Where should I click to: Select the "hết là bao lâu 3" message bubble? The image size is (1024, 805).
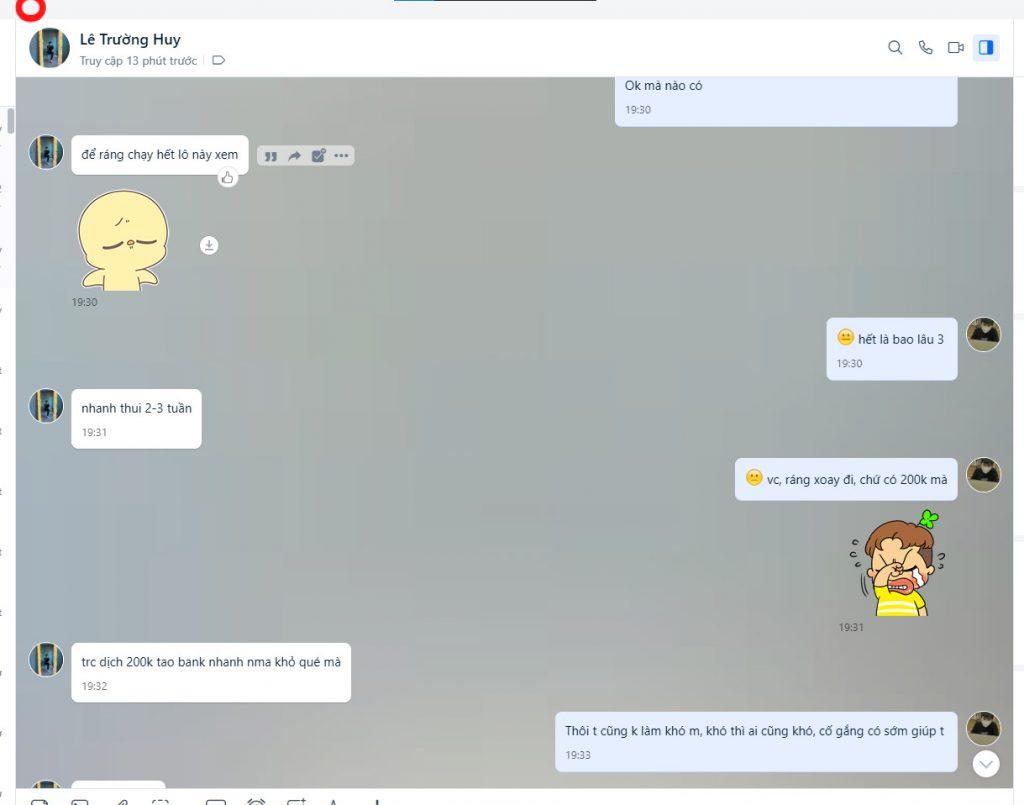[x=891, y=349]
